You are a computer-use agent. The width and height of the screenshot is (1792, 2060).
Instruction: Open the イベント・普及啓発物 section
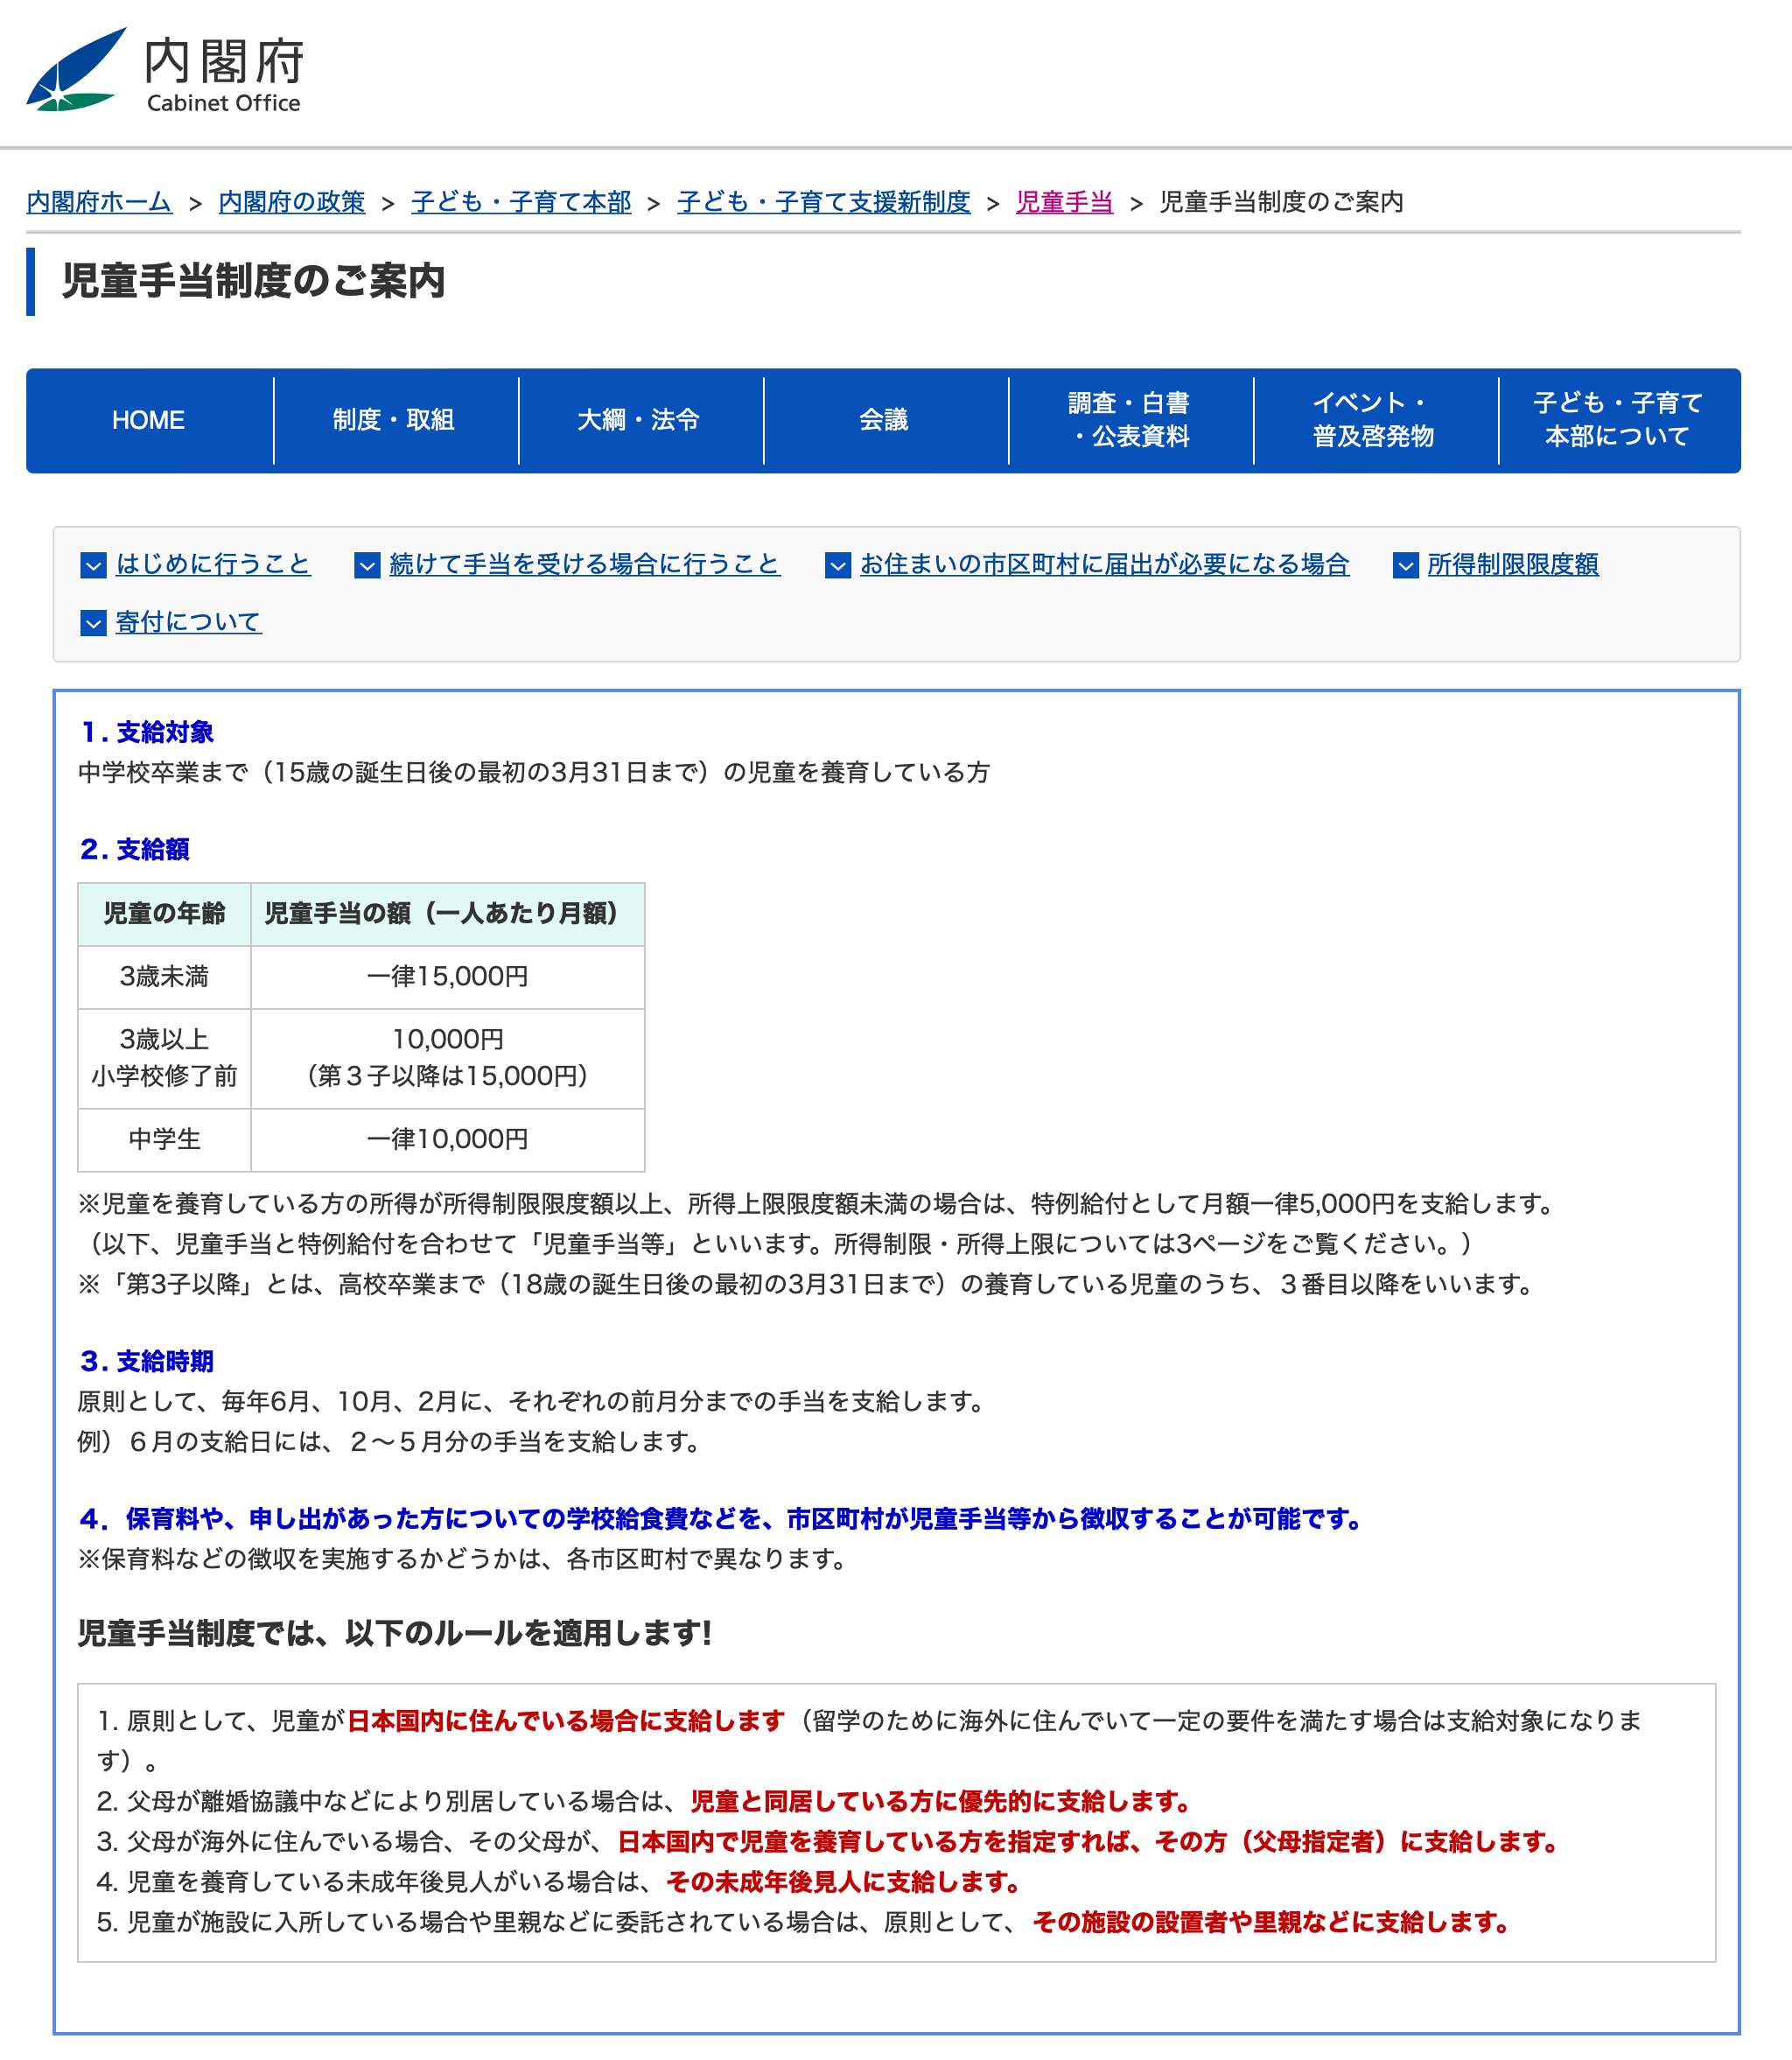(x=1374, y=421)
